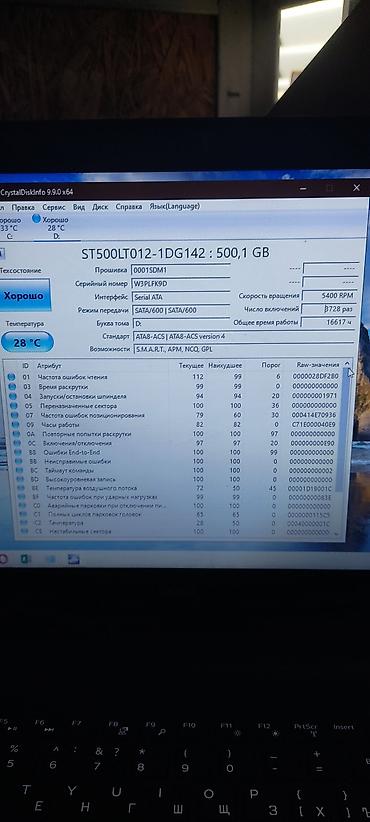Click the Порог column header
This screenshot has width=370, height=822.
tap(271, 365)
